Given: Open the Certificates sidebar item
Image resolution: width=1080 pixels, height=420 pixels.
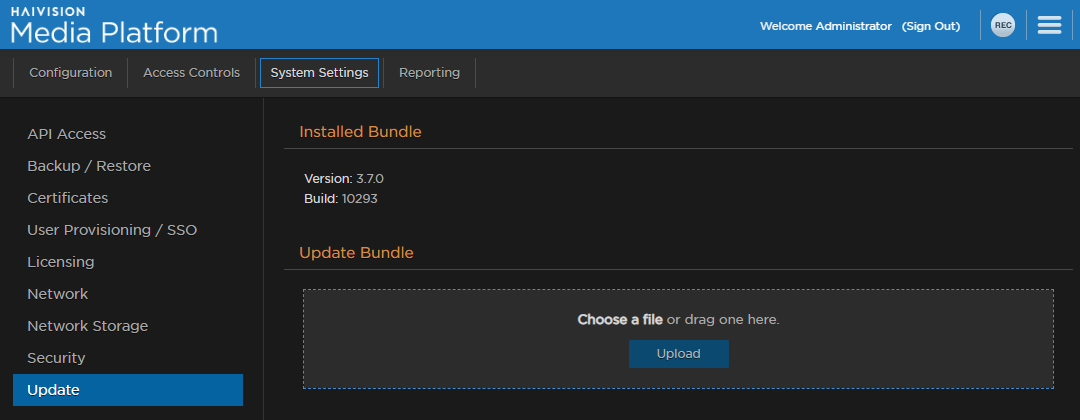Looking at the screenshot, I should click(x=67, y=198).
